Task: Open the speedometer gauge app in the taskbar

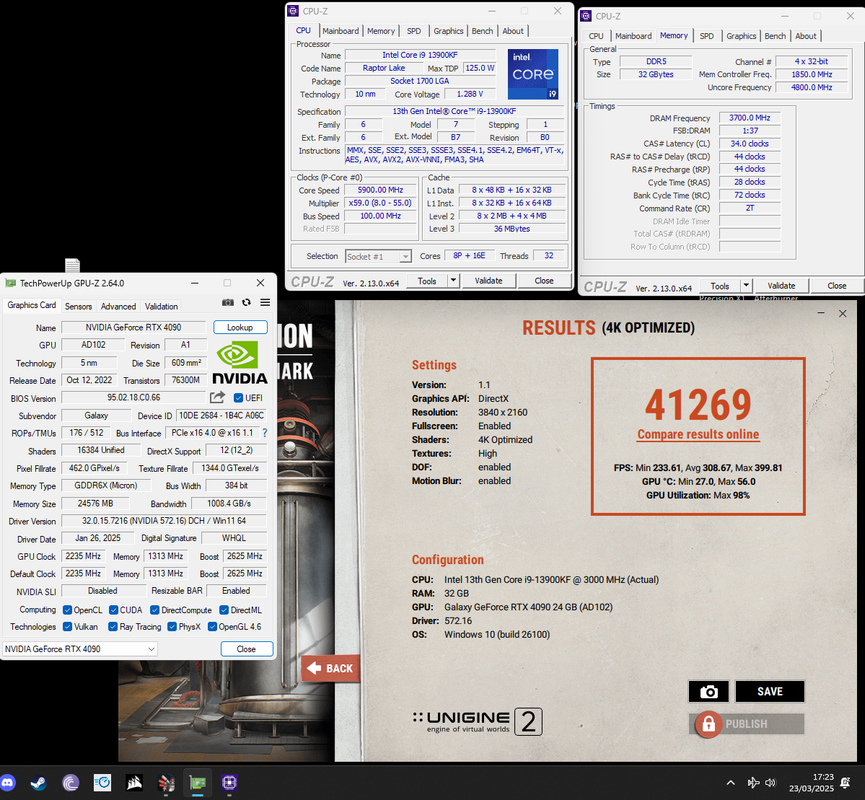Action: [103, 782]
